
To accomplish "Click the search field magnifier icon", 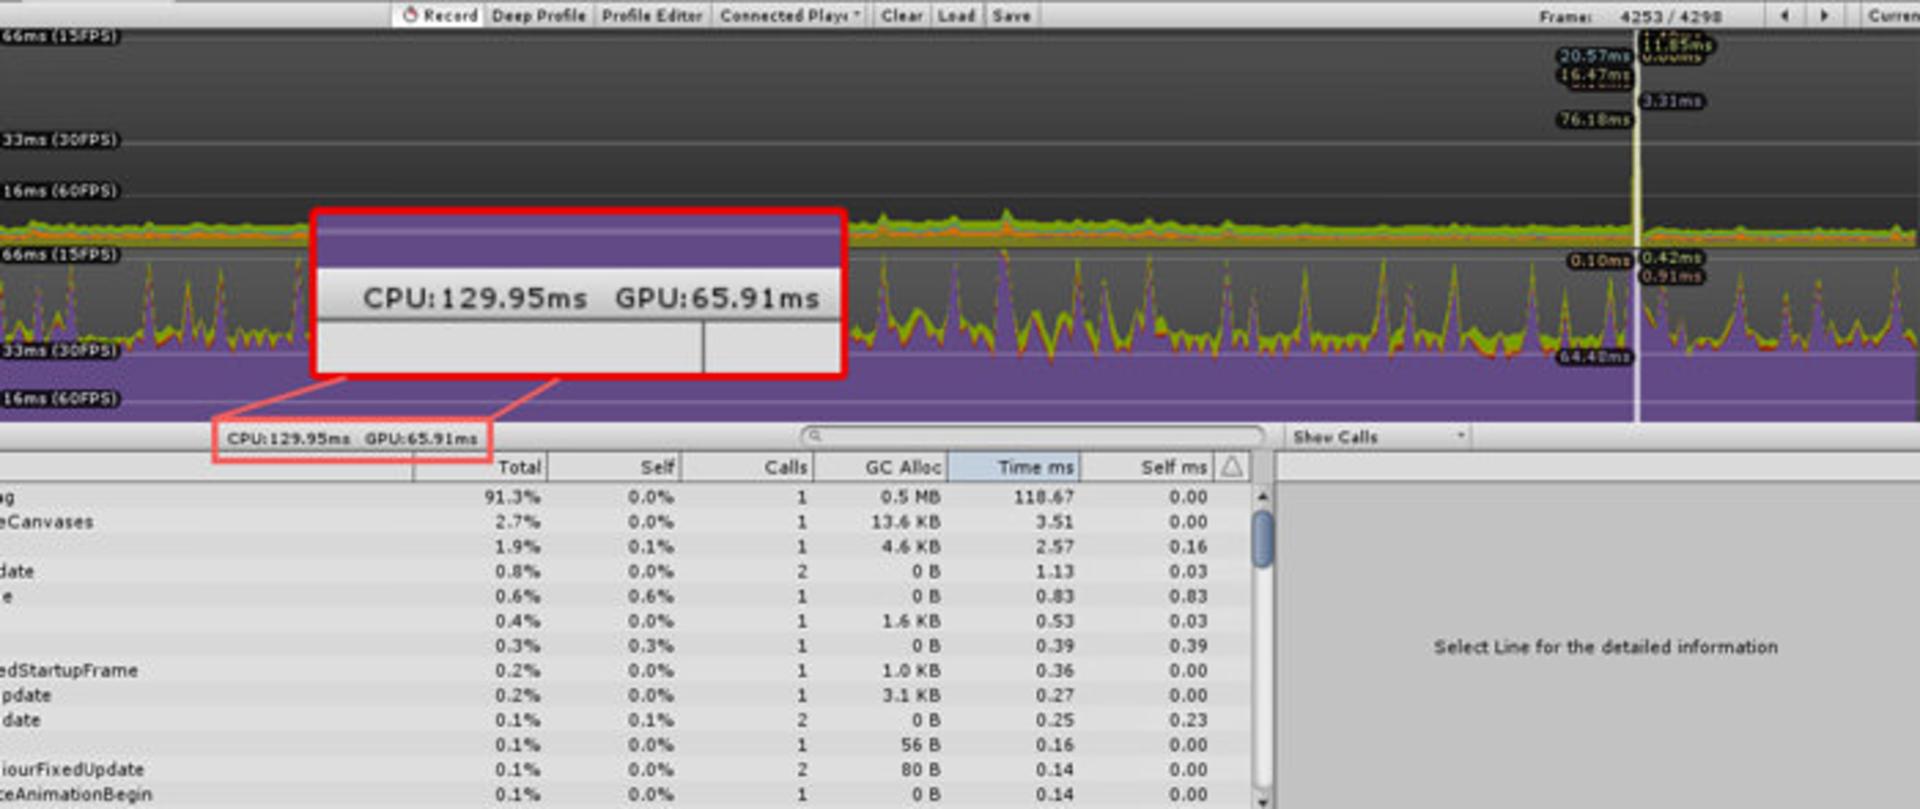I will point(815,436).
